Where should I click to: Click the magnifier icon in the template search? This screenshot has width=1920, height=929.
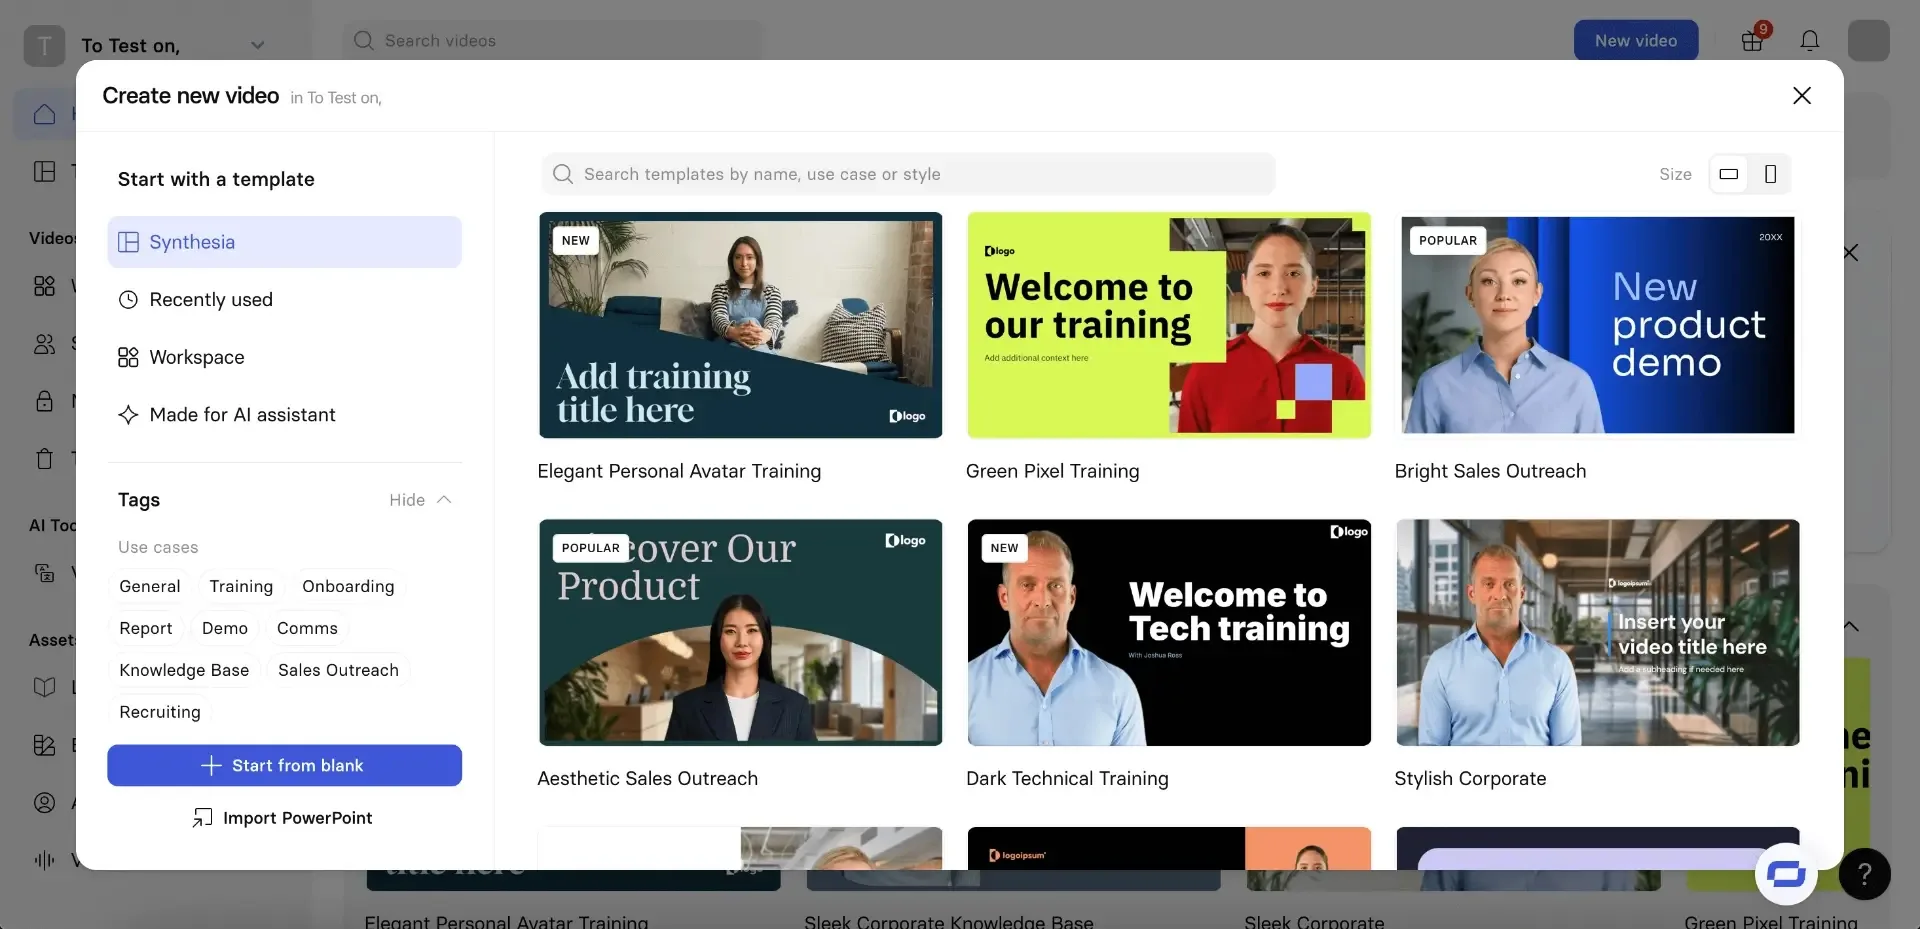(563, 174)
